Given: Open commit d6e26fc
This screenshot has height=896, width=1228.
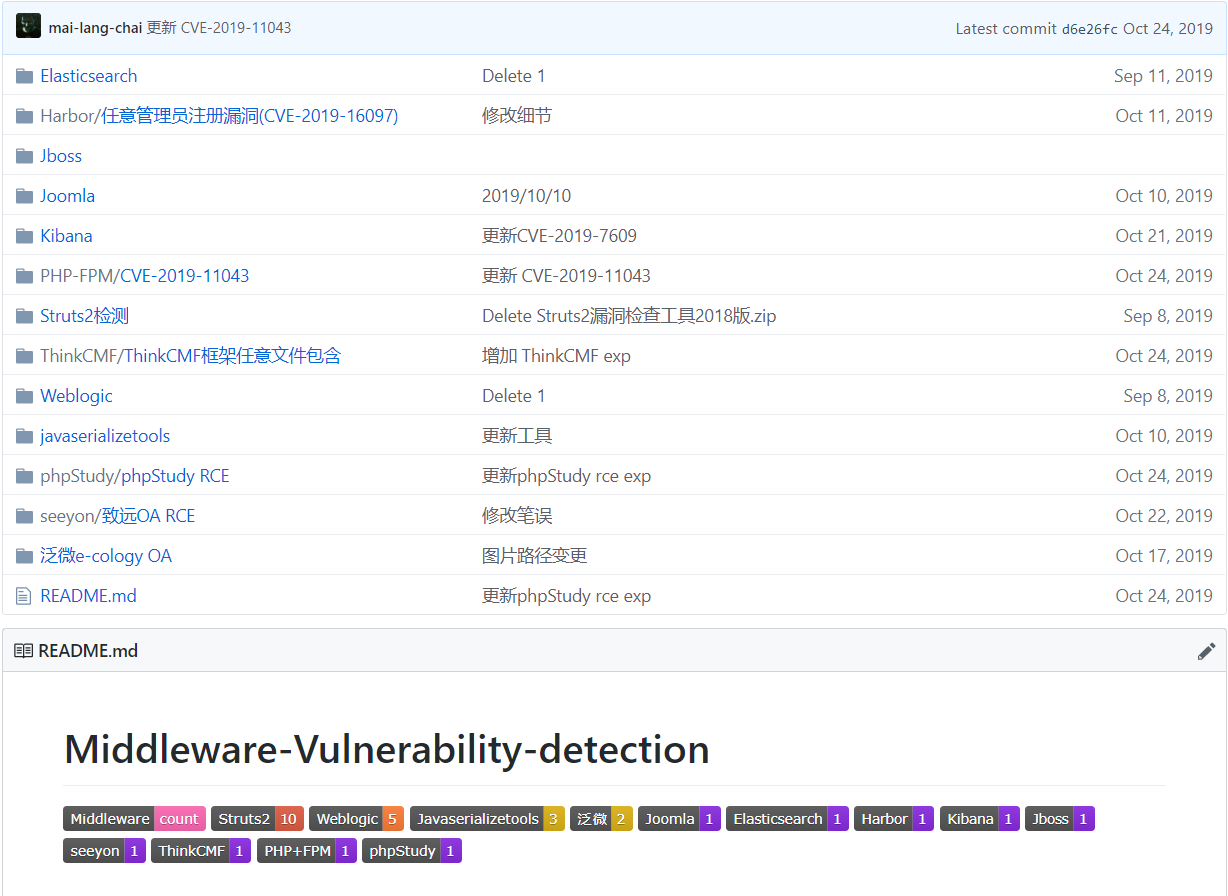Looking at the screenshot, I should (1089, 29).
